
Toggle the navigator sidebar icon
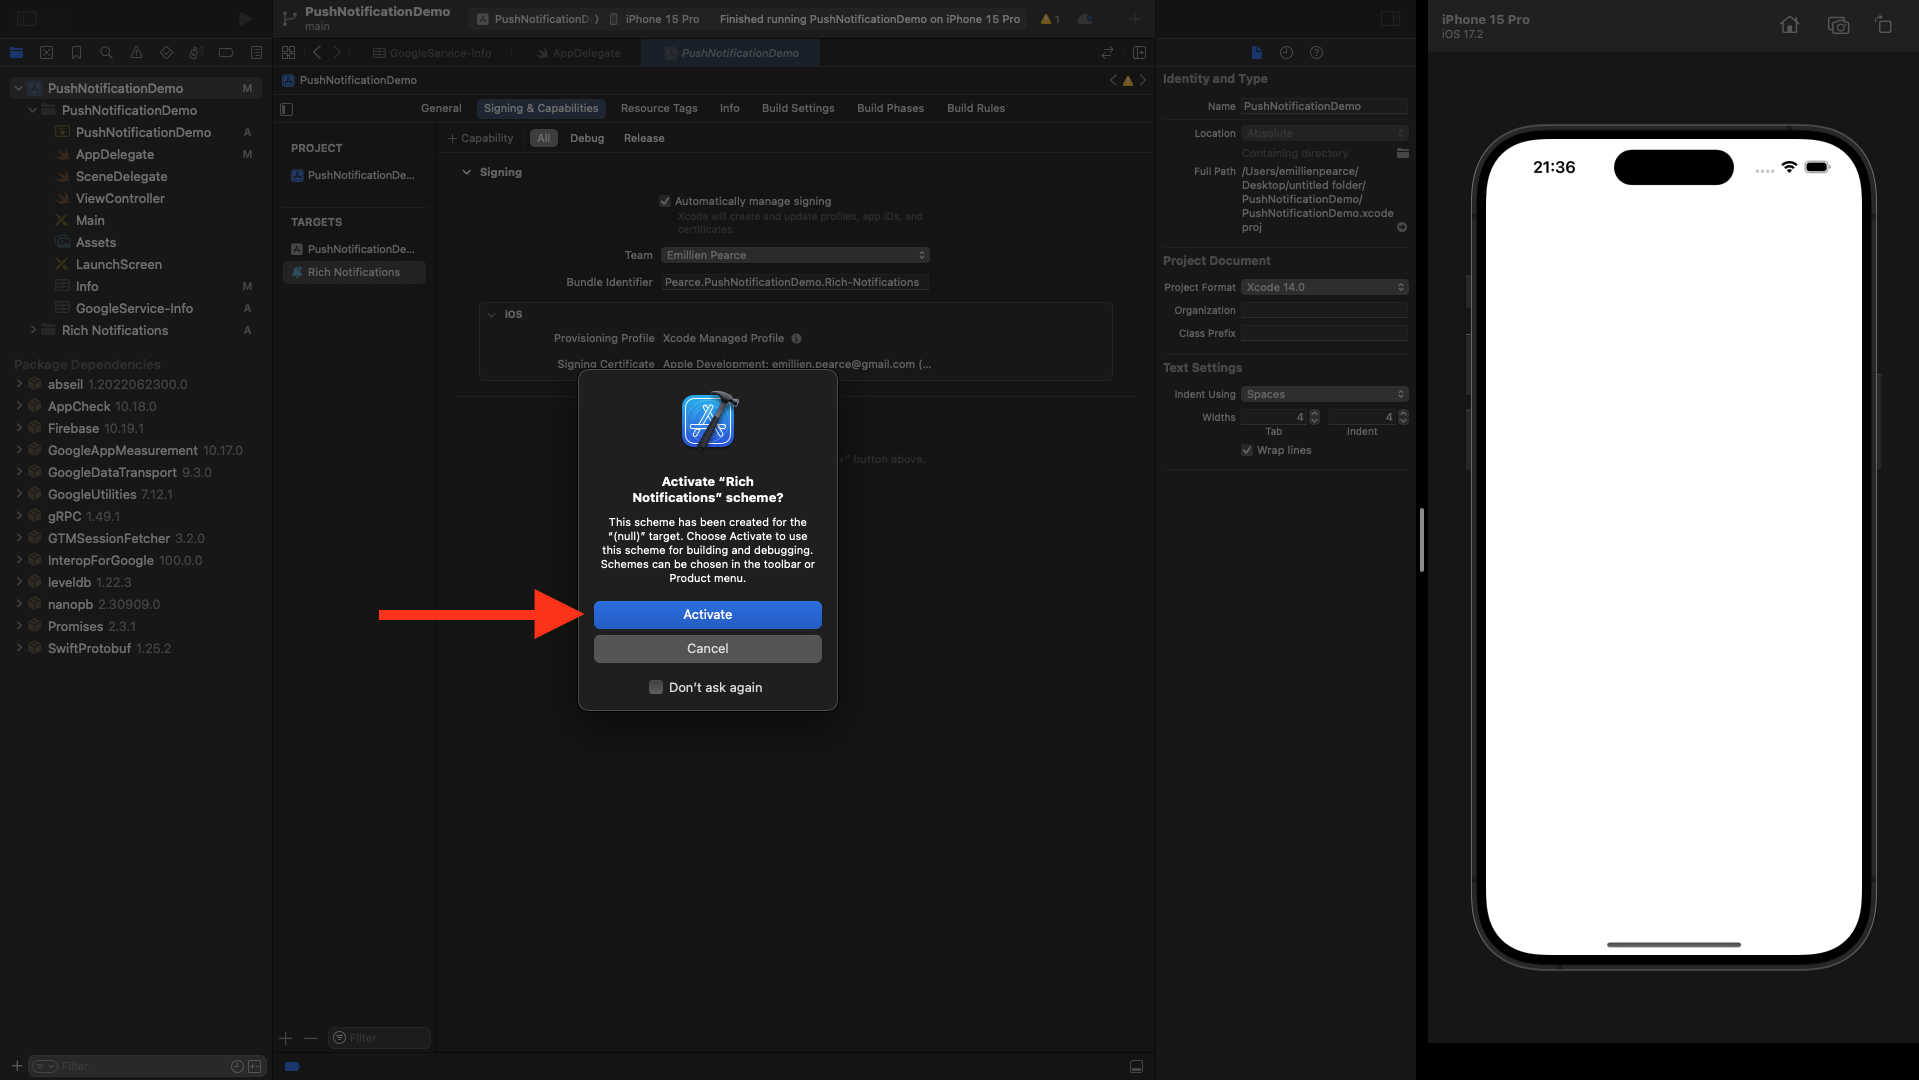coord(27,19)
